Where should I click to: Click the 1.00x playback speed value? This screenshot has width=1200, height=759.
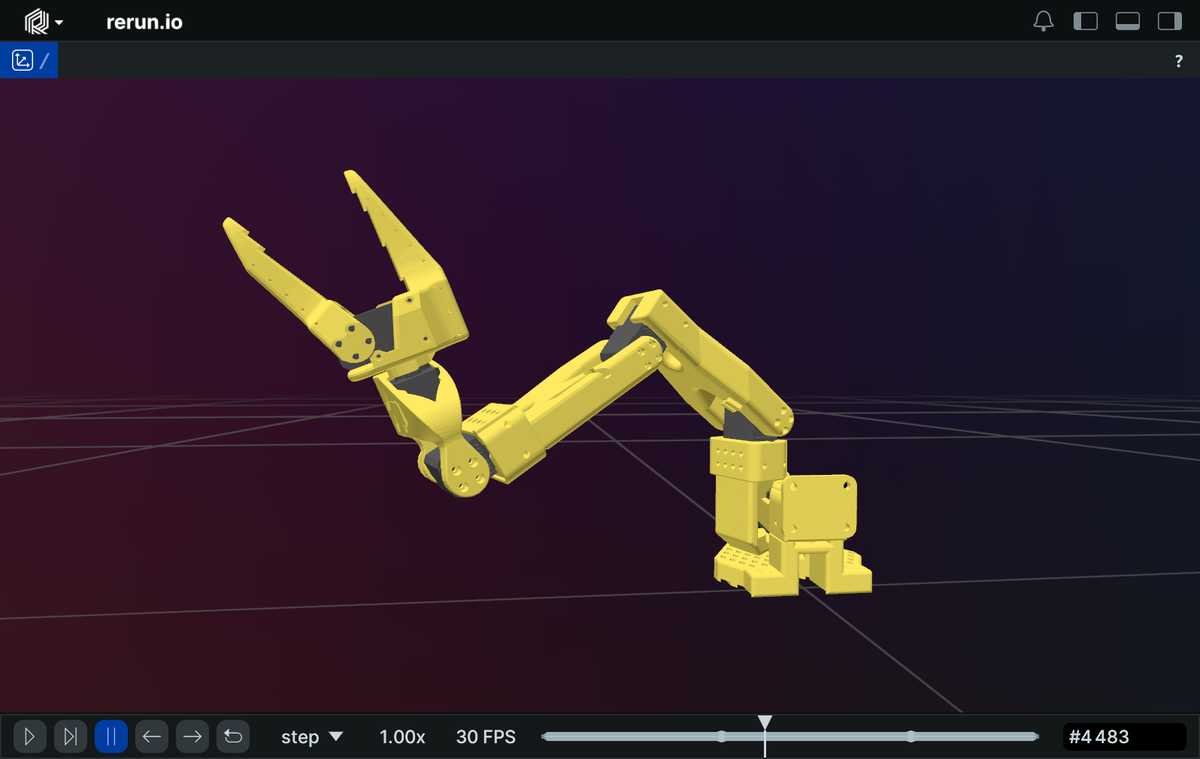(x=402, y=737)
